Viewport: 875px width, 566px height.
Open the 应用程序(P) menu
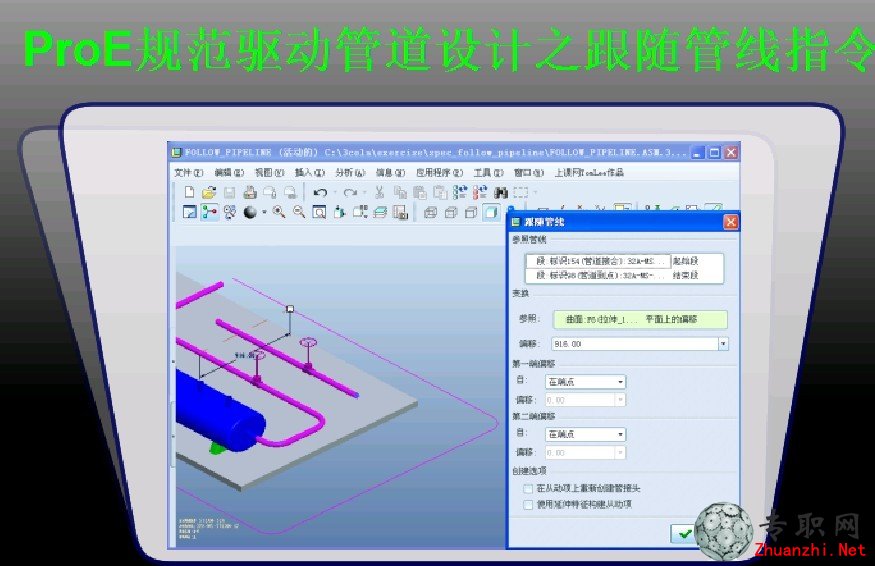tap(440, 172)
